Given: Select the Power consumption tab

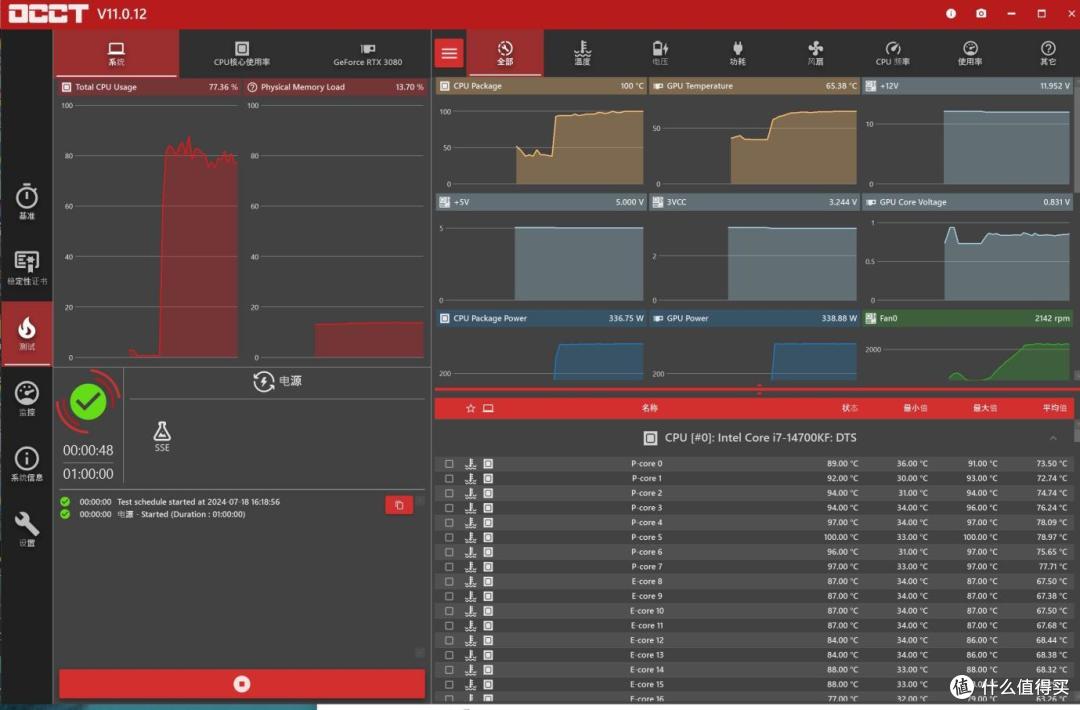Looking at the screenshot, I should point(738,53).
